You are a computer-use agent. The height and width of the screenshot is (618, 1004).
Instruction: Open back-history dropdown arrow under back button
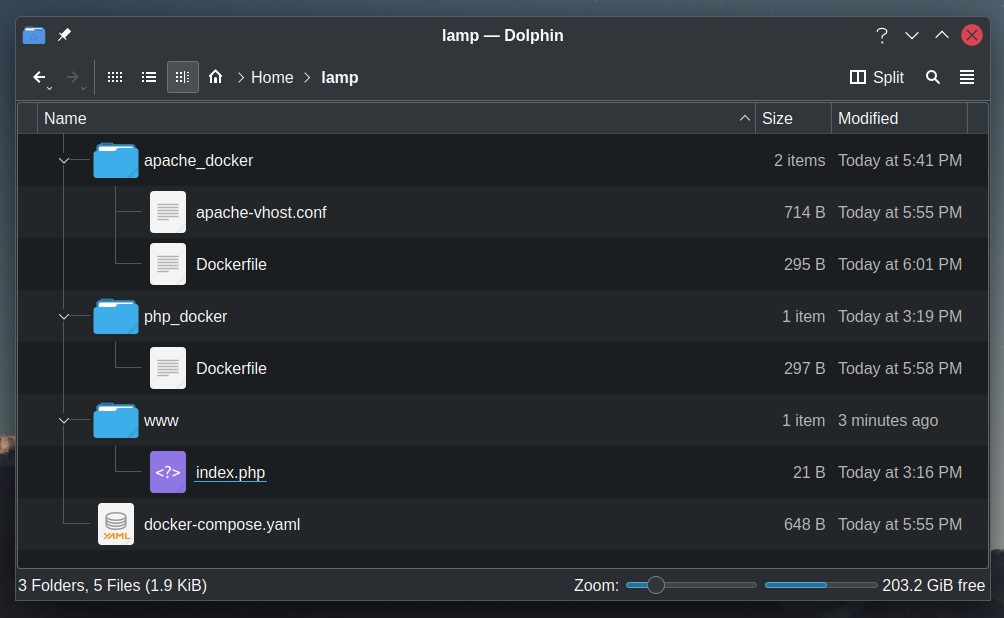pos(49,88)
